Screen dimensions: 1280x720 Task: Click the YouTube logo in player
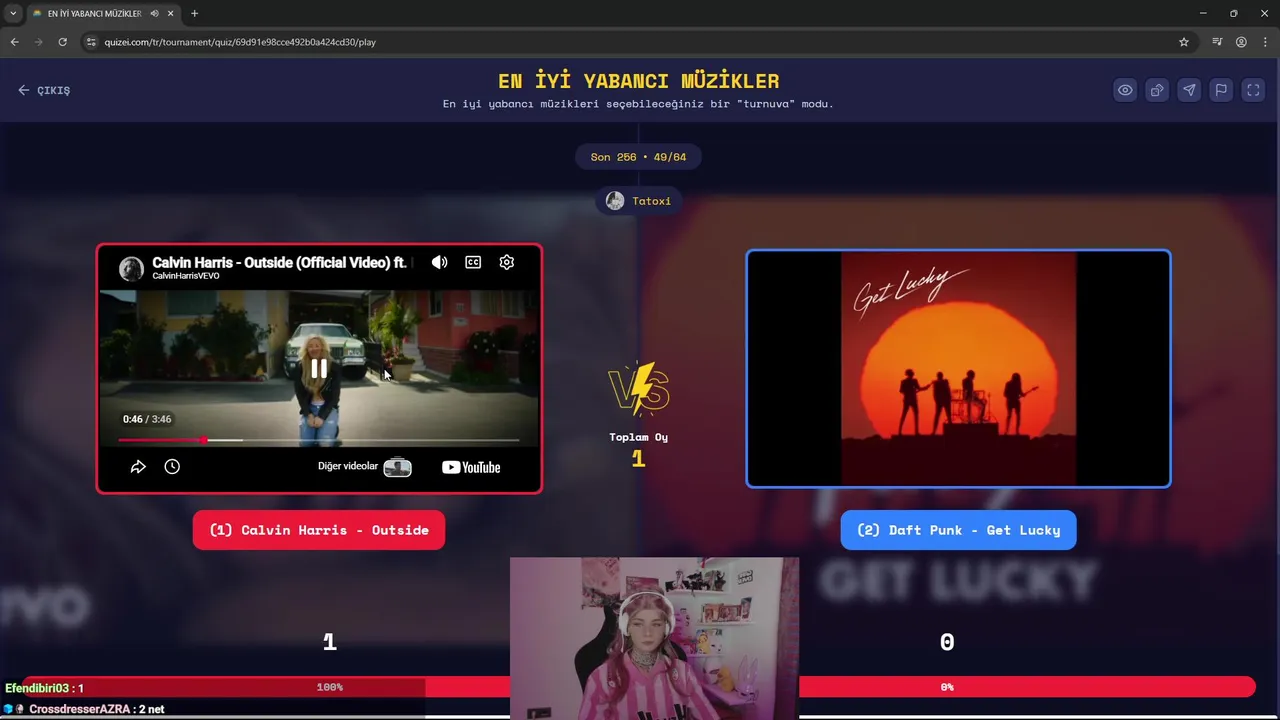click(471, 467)
